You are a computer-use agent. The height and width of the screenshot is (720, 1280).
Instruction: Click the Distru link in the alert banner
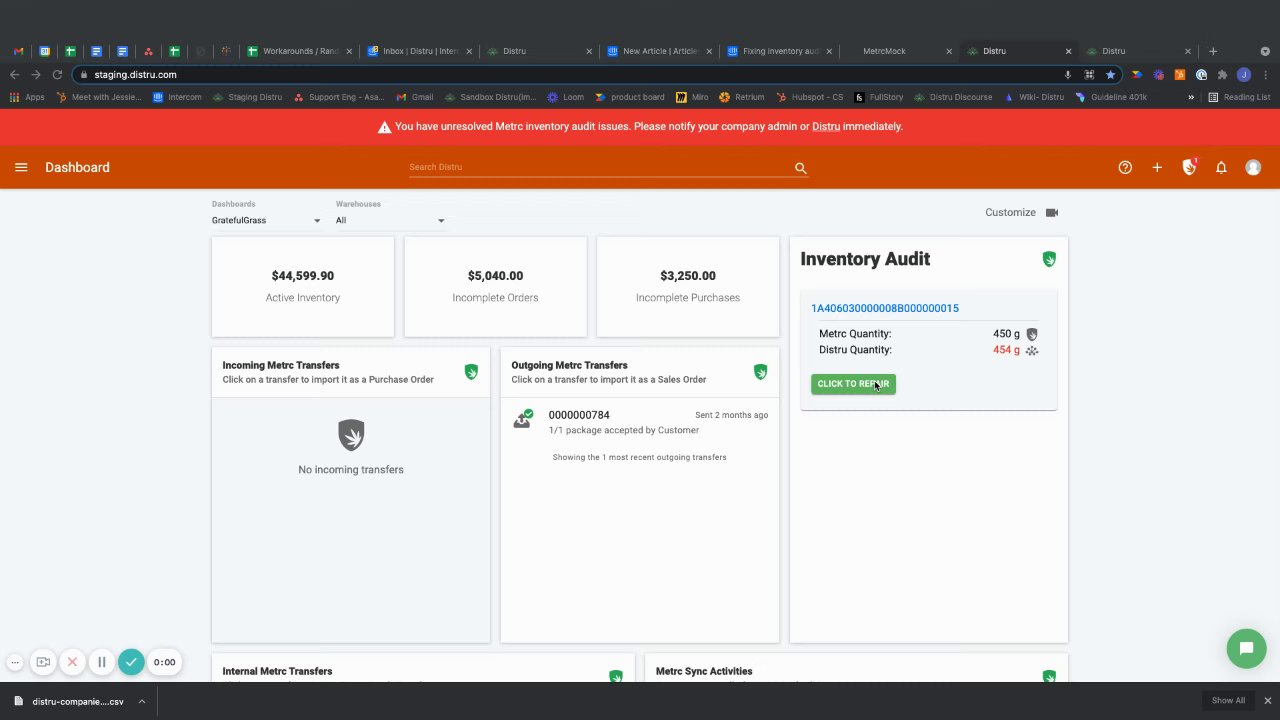pyautogui.click(x=826, y=127)
